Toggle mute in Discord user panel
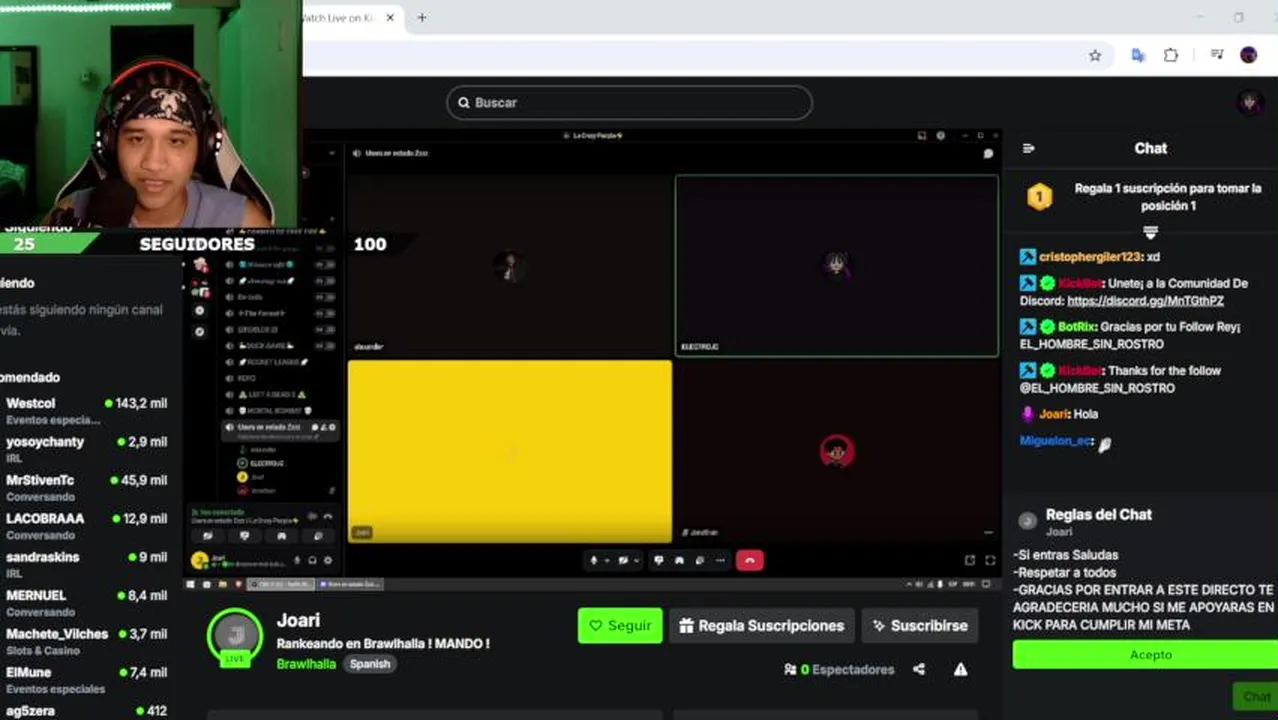Image resolution: width=1278 pixels, height=720 pixels. [297, 560]
